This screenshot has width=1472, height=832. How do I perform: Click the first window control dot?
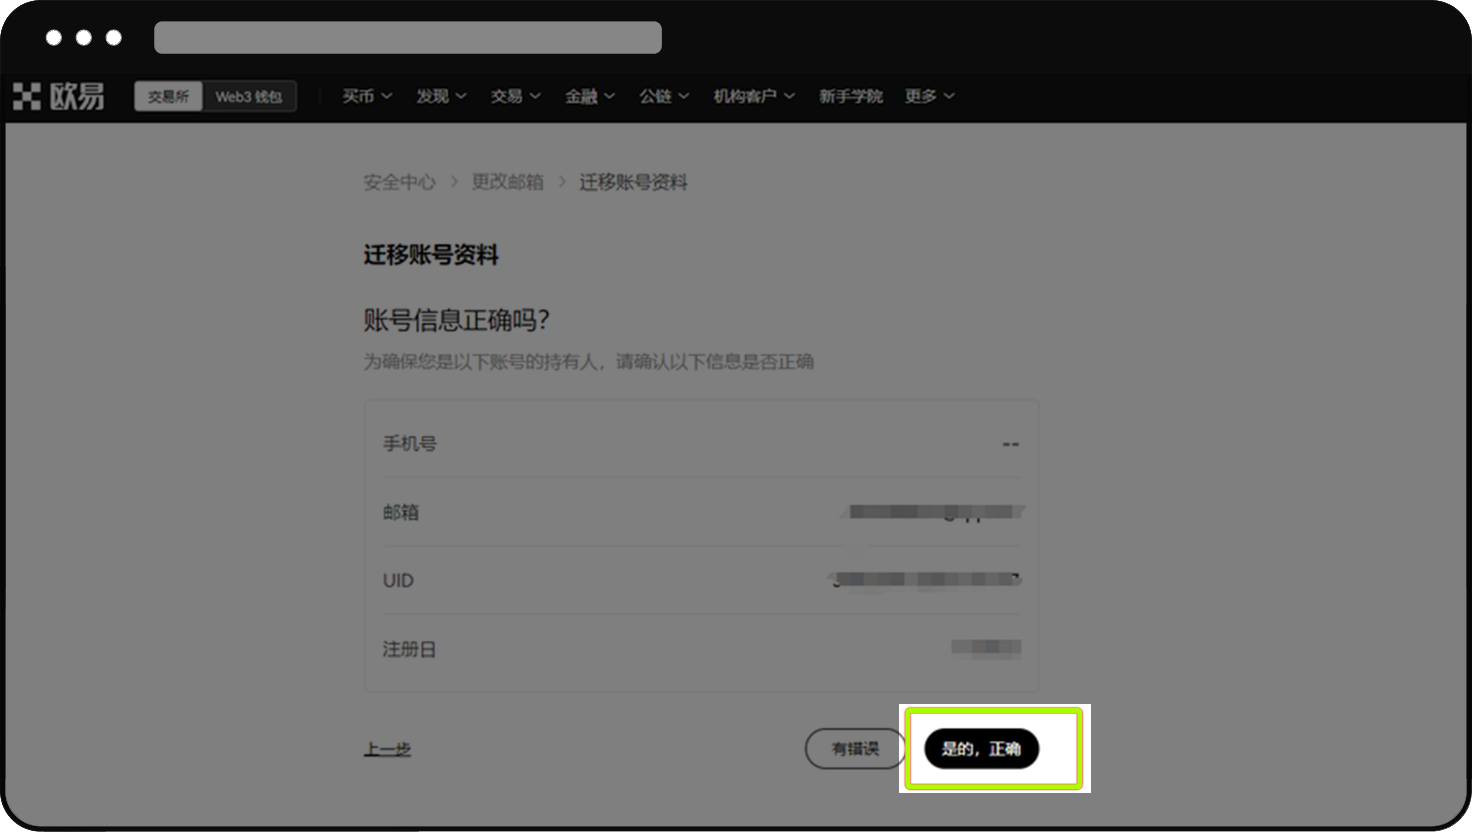tap(54, 38)
